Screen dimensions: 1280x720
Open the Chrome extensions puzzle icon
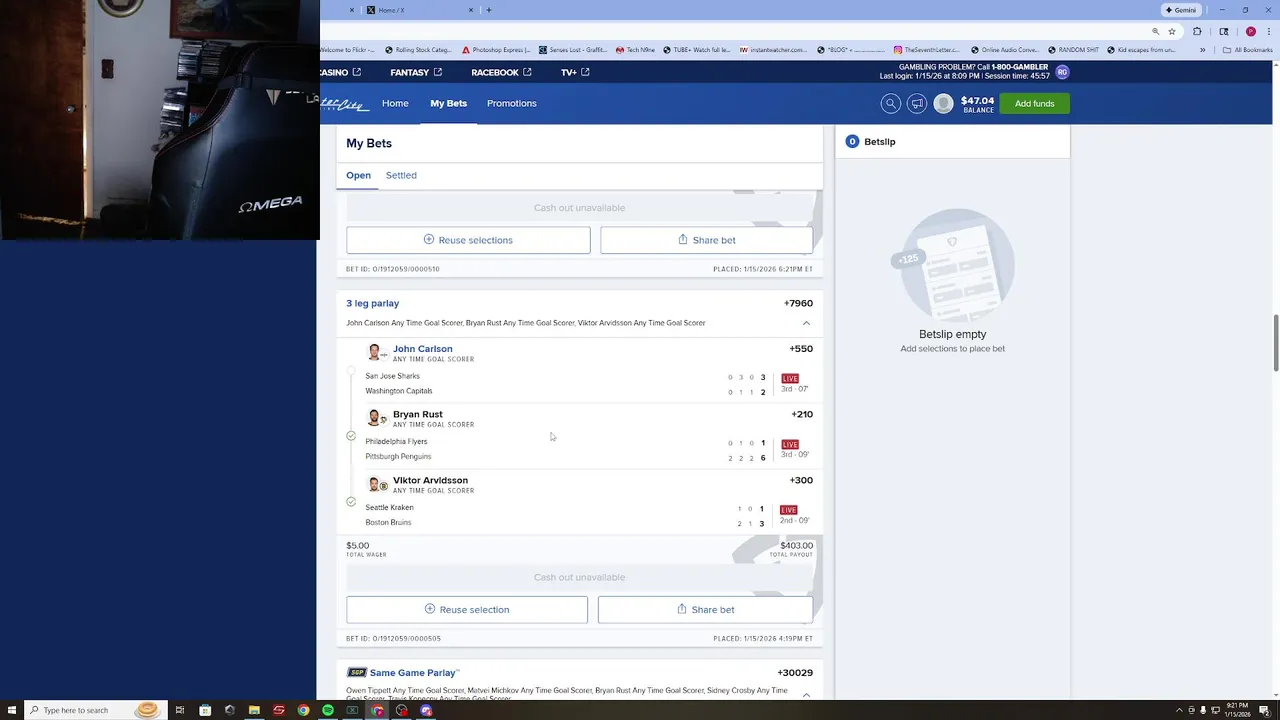1197,31
